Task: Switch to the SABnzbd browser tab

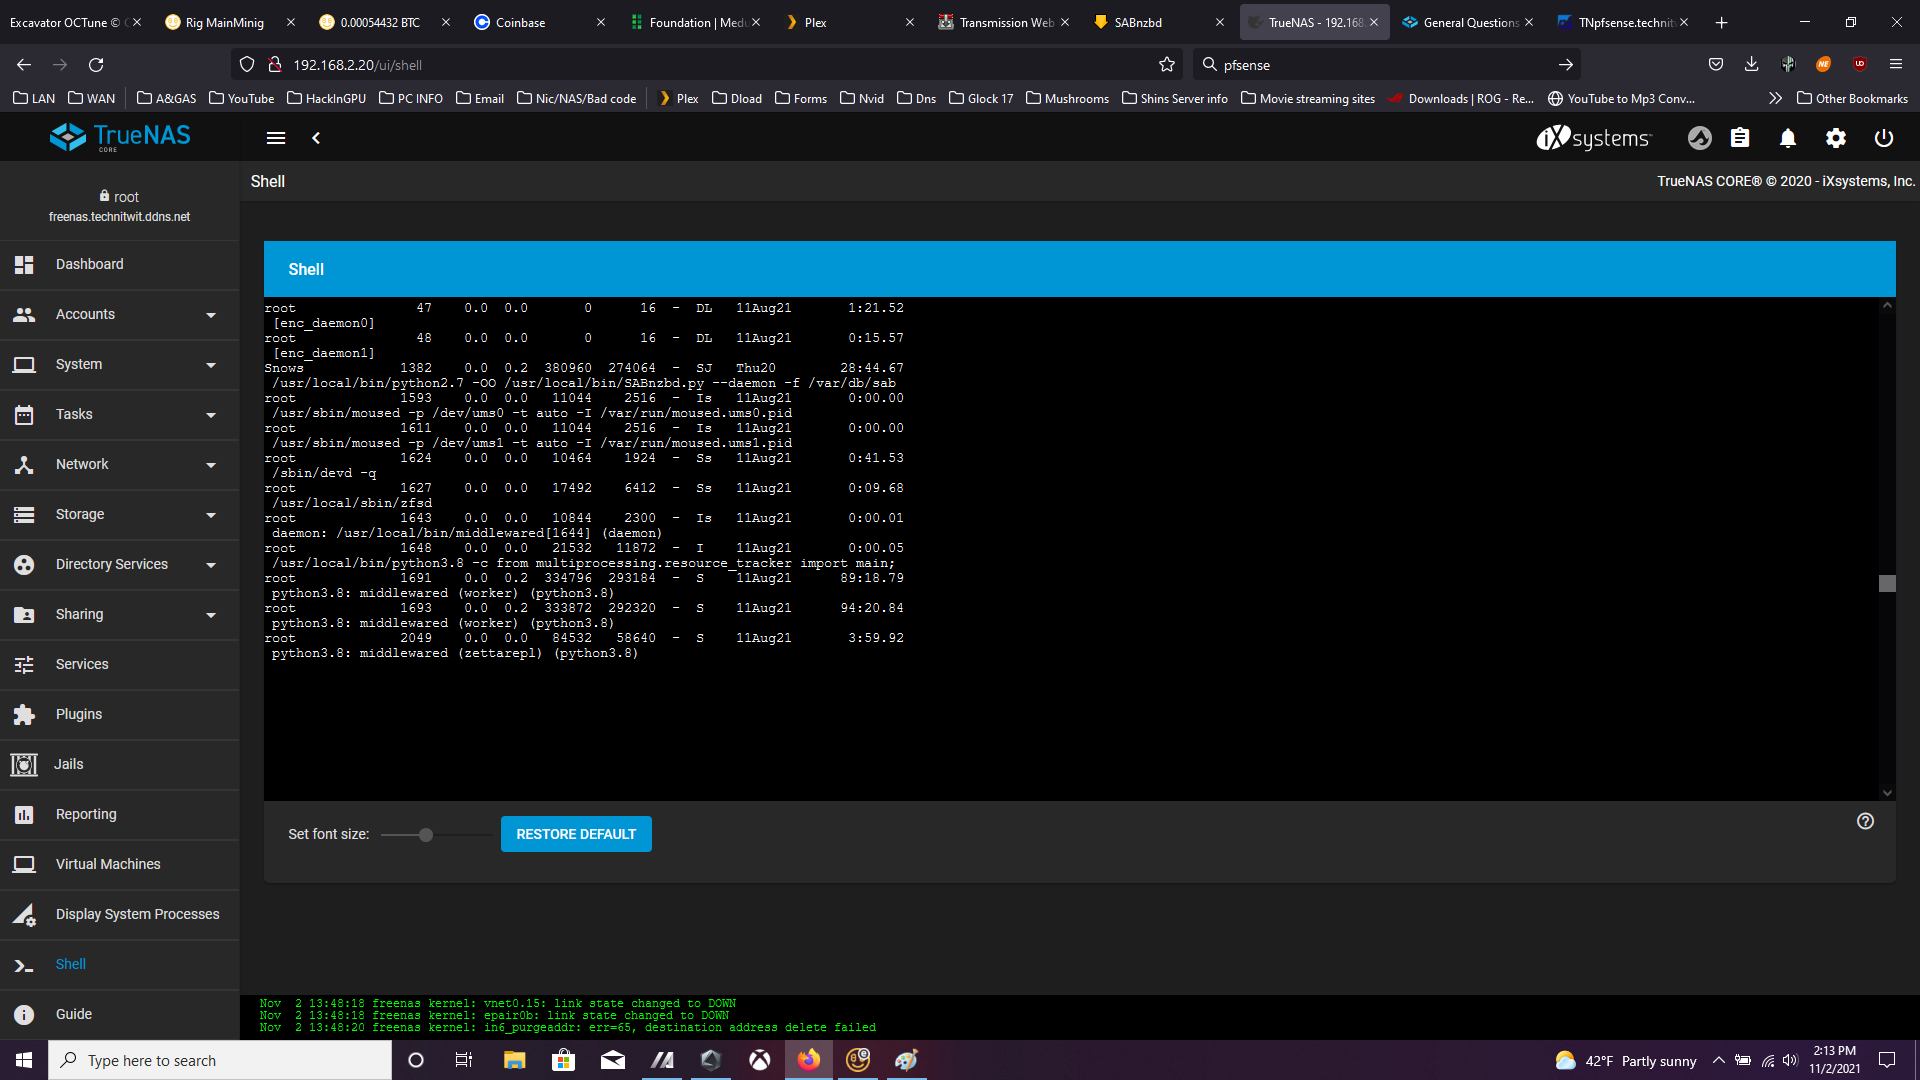Action: [1158, 22]
